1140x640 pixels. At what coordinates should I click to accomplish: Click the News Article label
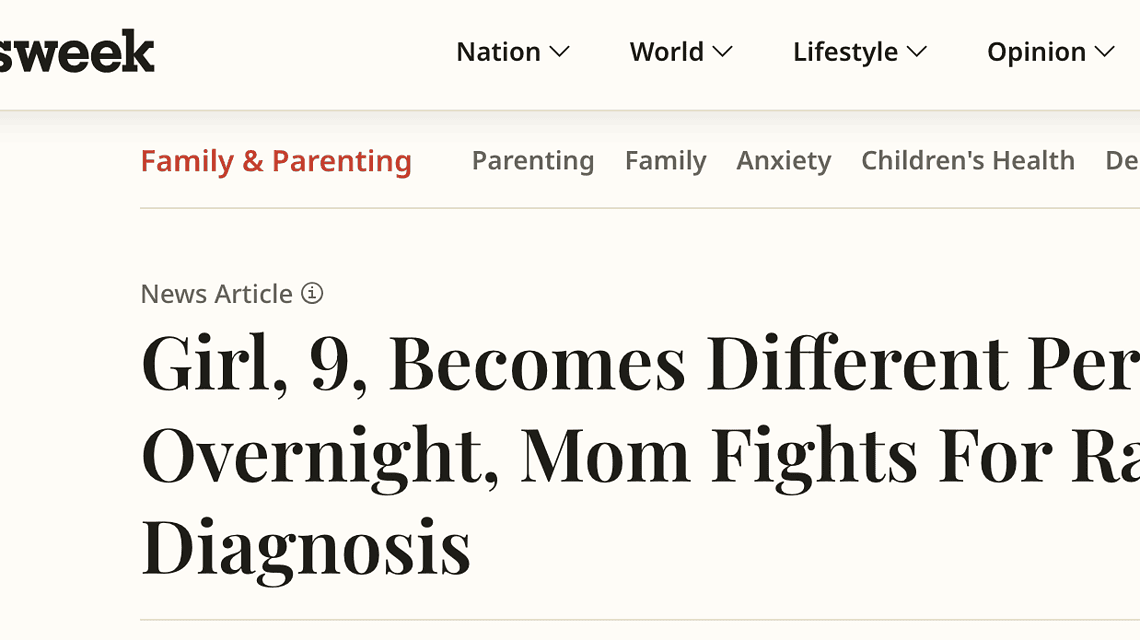(216, 293)
